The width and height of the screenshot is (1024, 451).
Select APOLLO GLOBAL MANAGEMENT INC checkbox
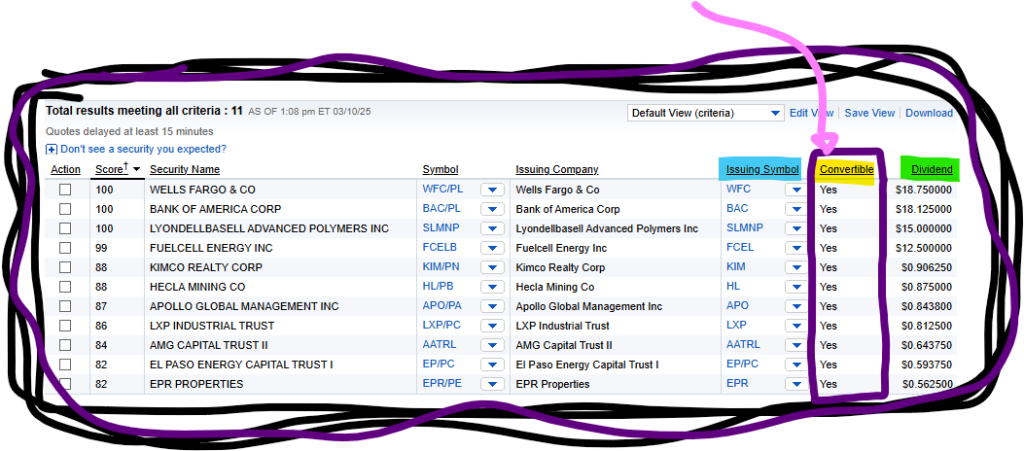click(x=65, y=306)
